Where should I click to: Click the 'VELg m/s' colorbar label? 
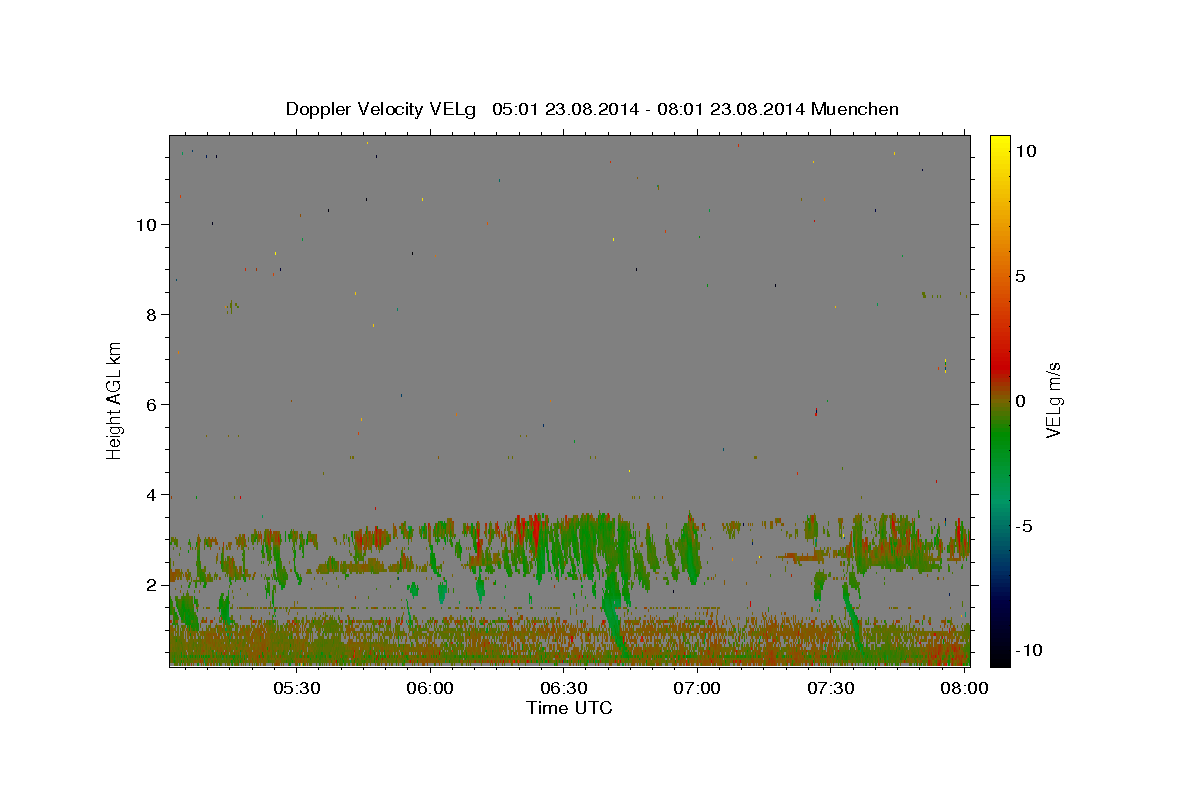click(x=1053, y=400)
